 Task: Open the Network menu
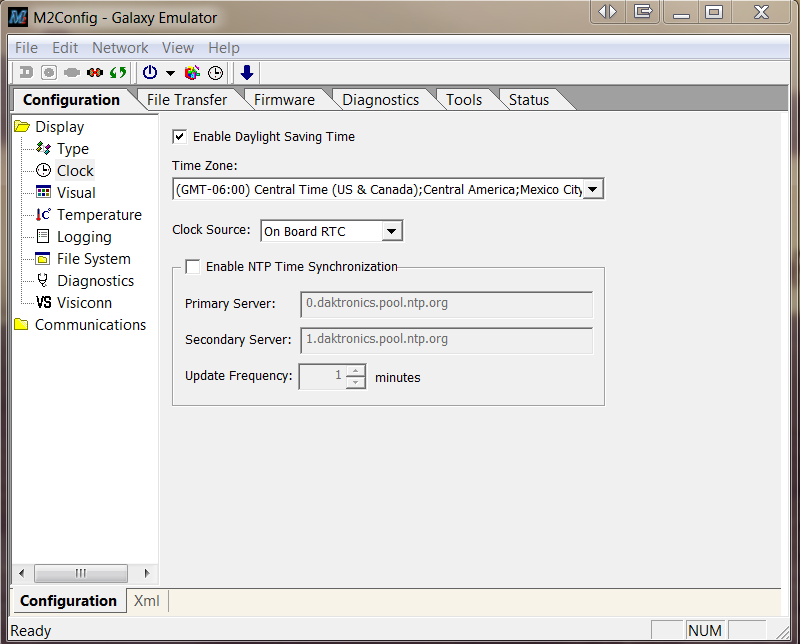[x=120, y=48]
